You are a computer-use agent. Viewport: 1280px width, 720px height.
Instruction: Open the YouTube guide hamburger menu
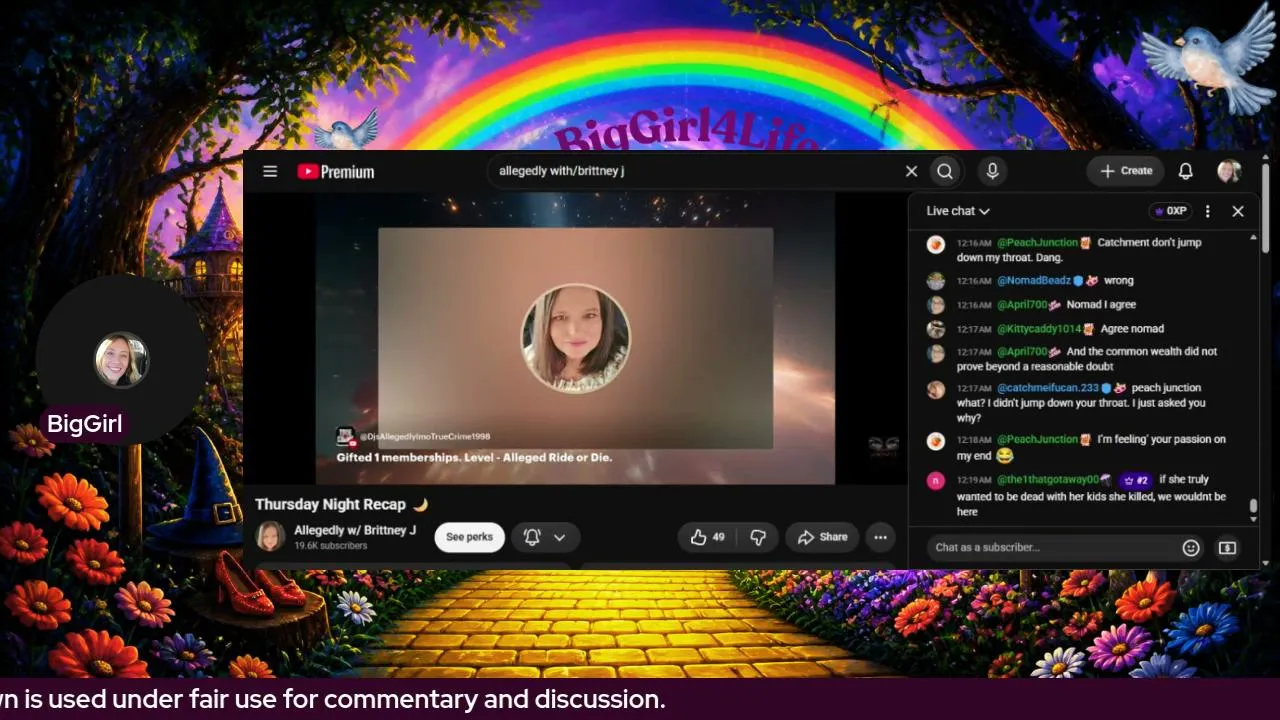(270, 171)
